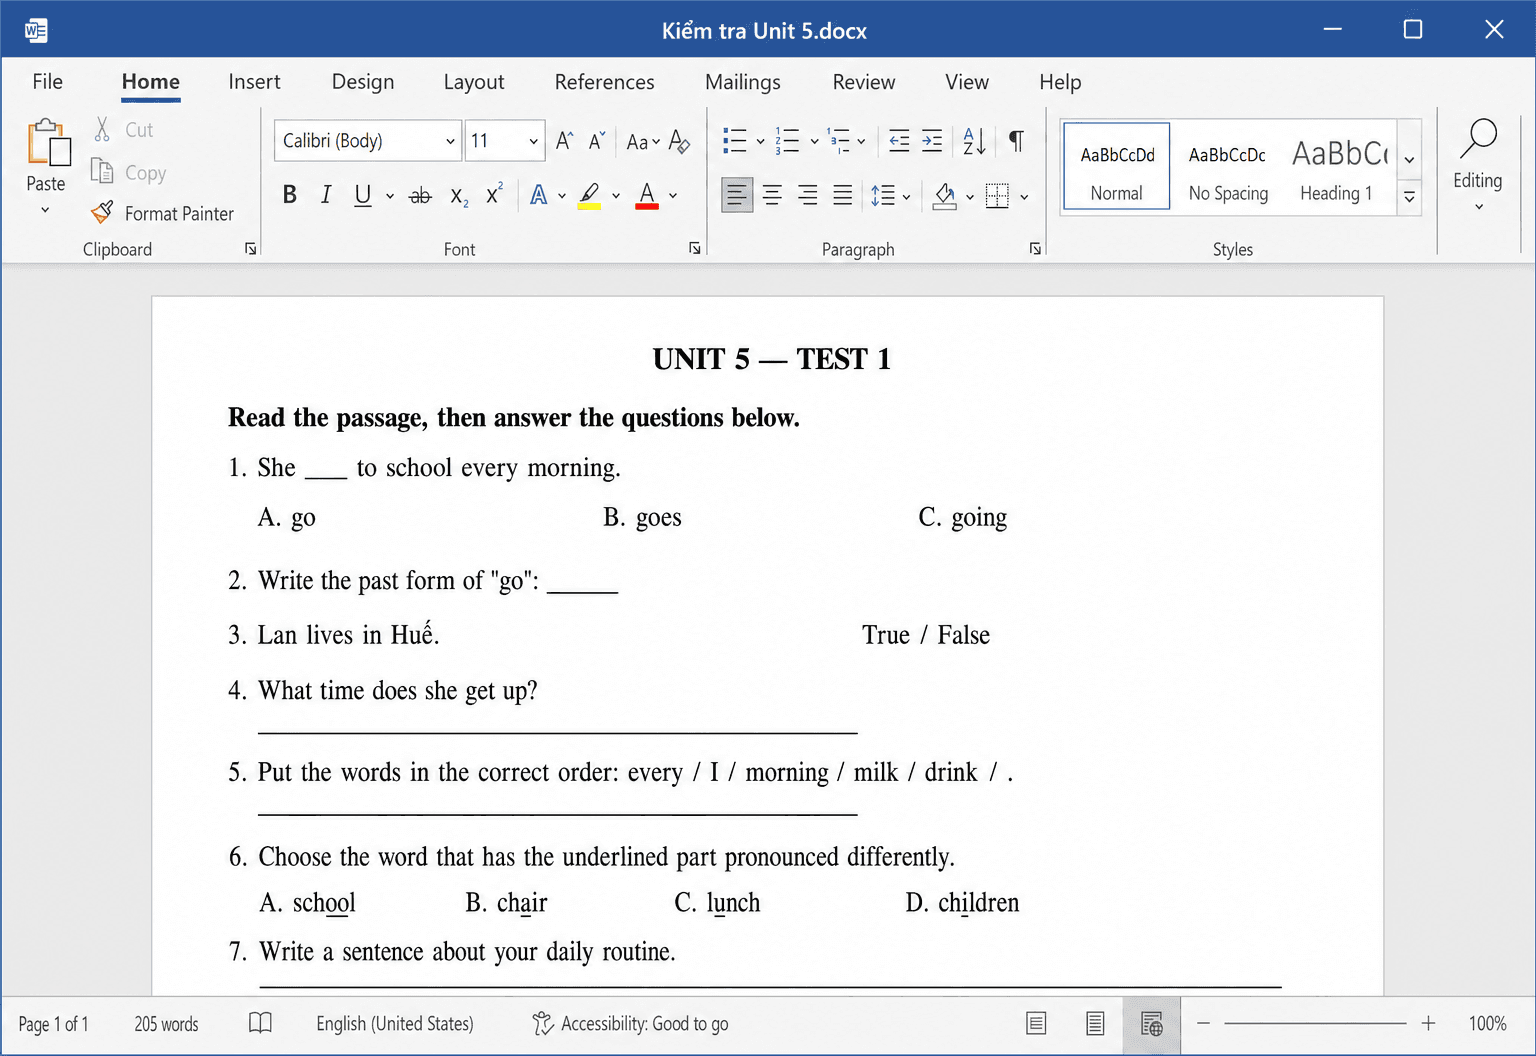
Task: Toggle italic formatting
Action: 326,195
